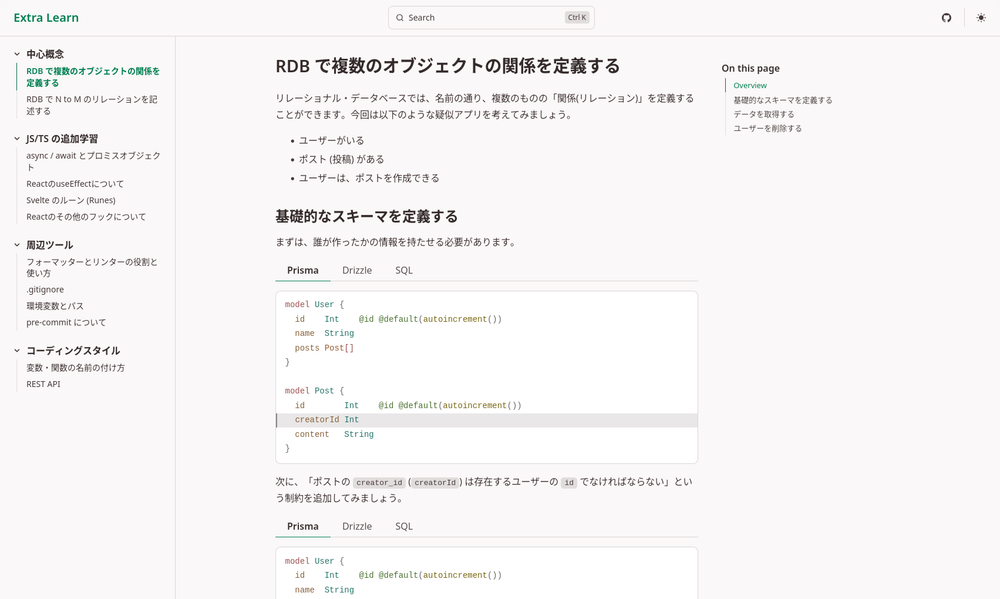Open the GitHub repository icon
1000x599 pixels.
point(946,17)
